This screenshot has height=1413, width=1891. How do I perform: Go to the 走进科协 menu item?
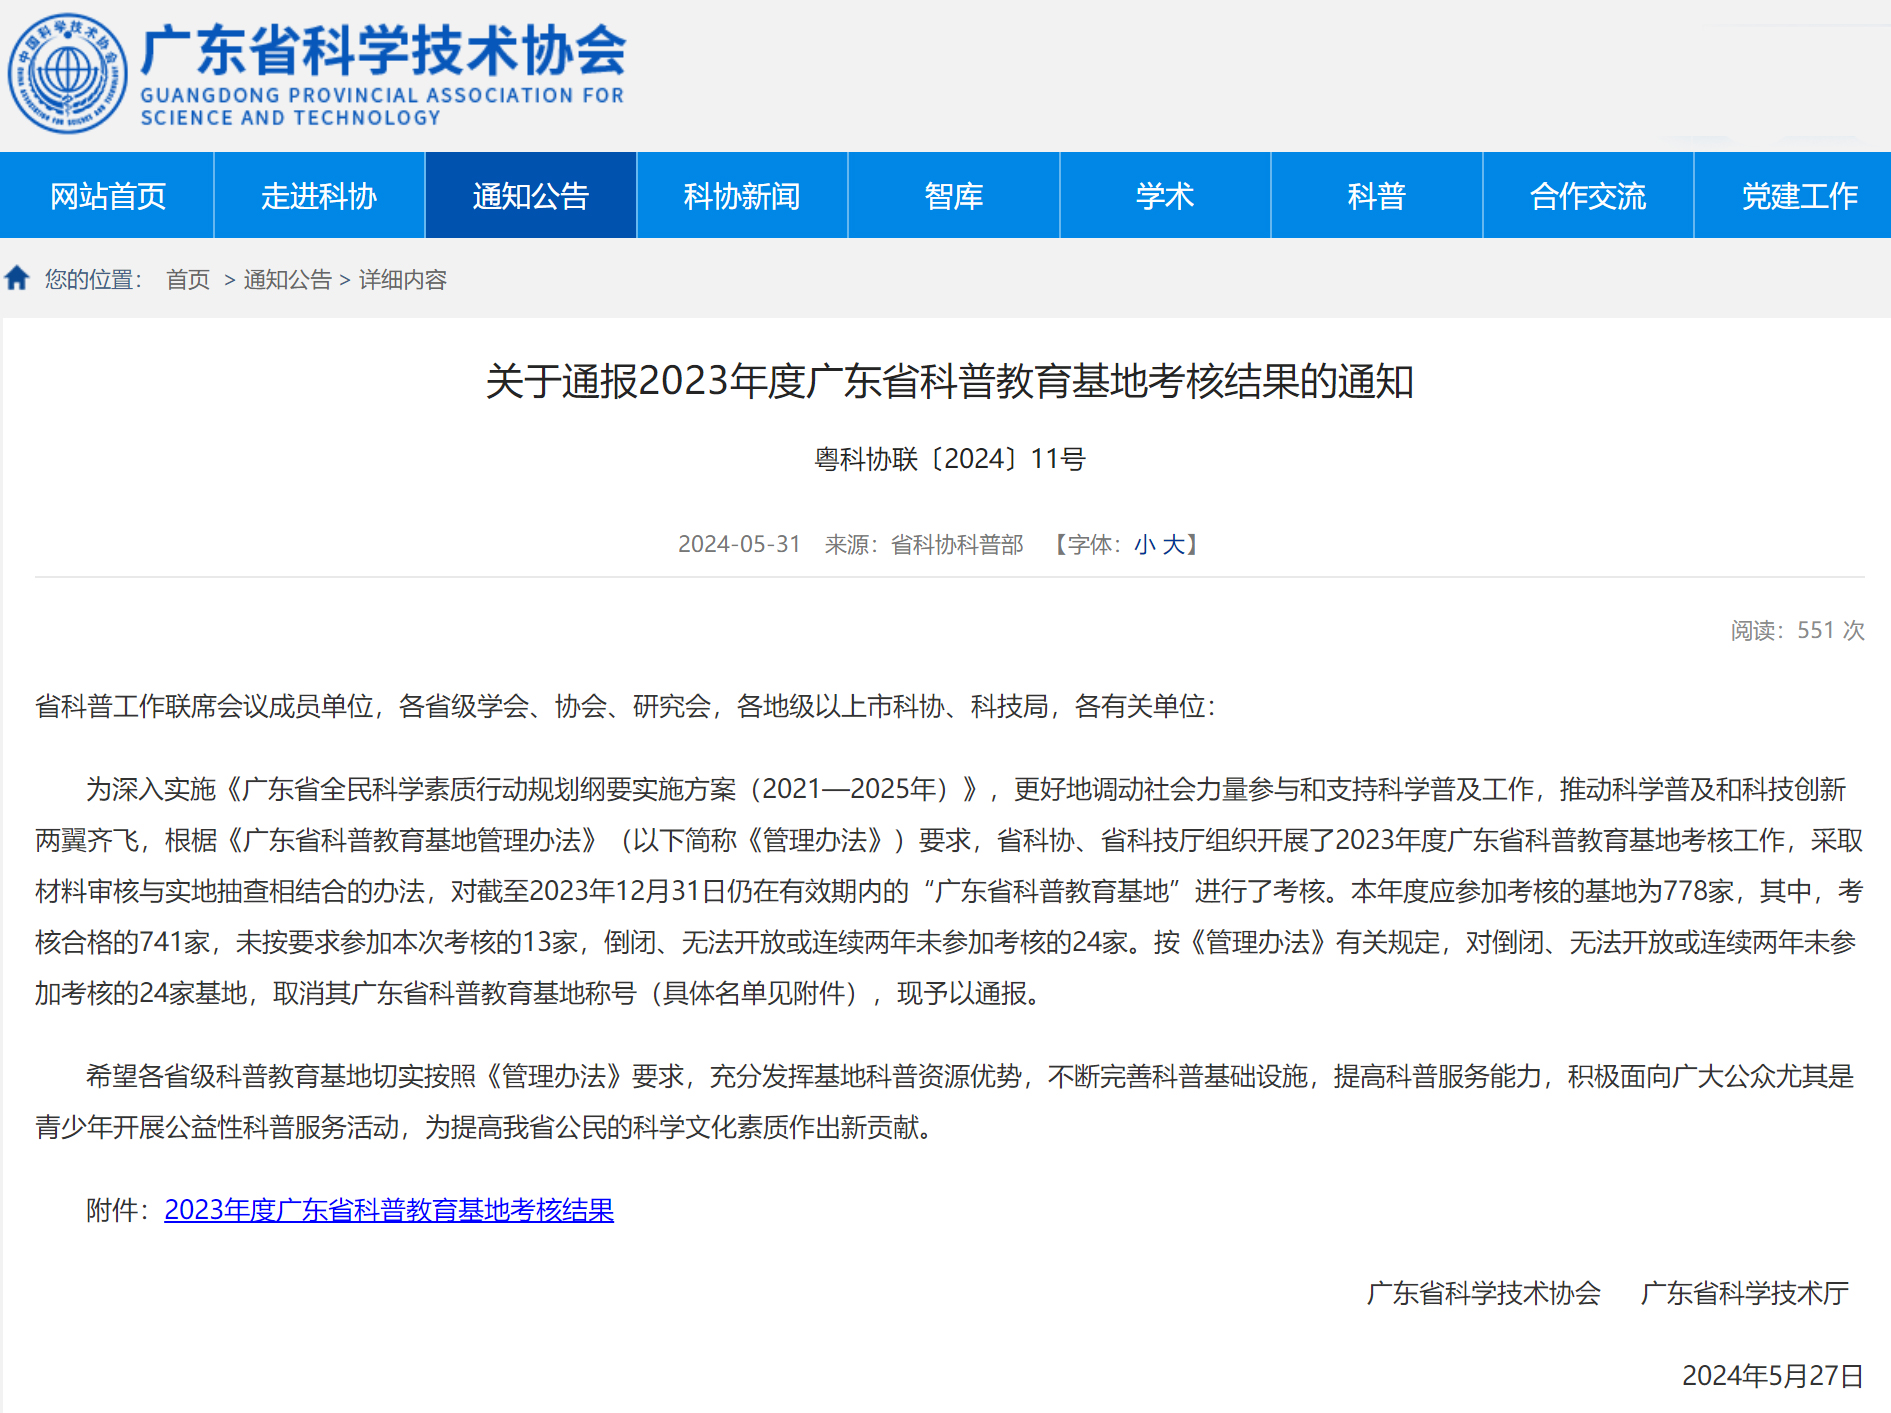pos(319,196)
